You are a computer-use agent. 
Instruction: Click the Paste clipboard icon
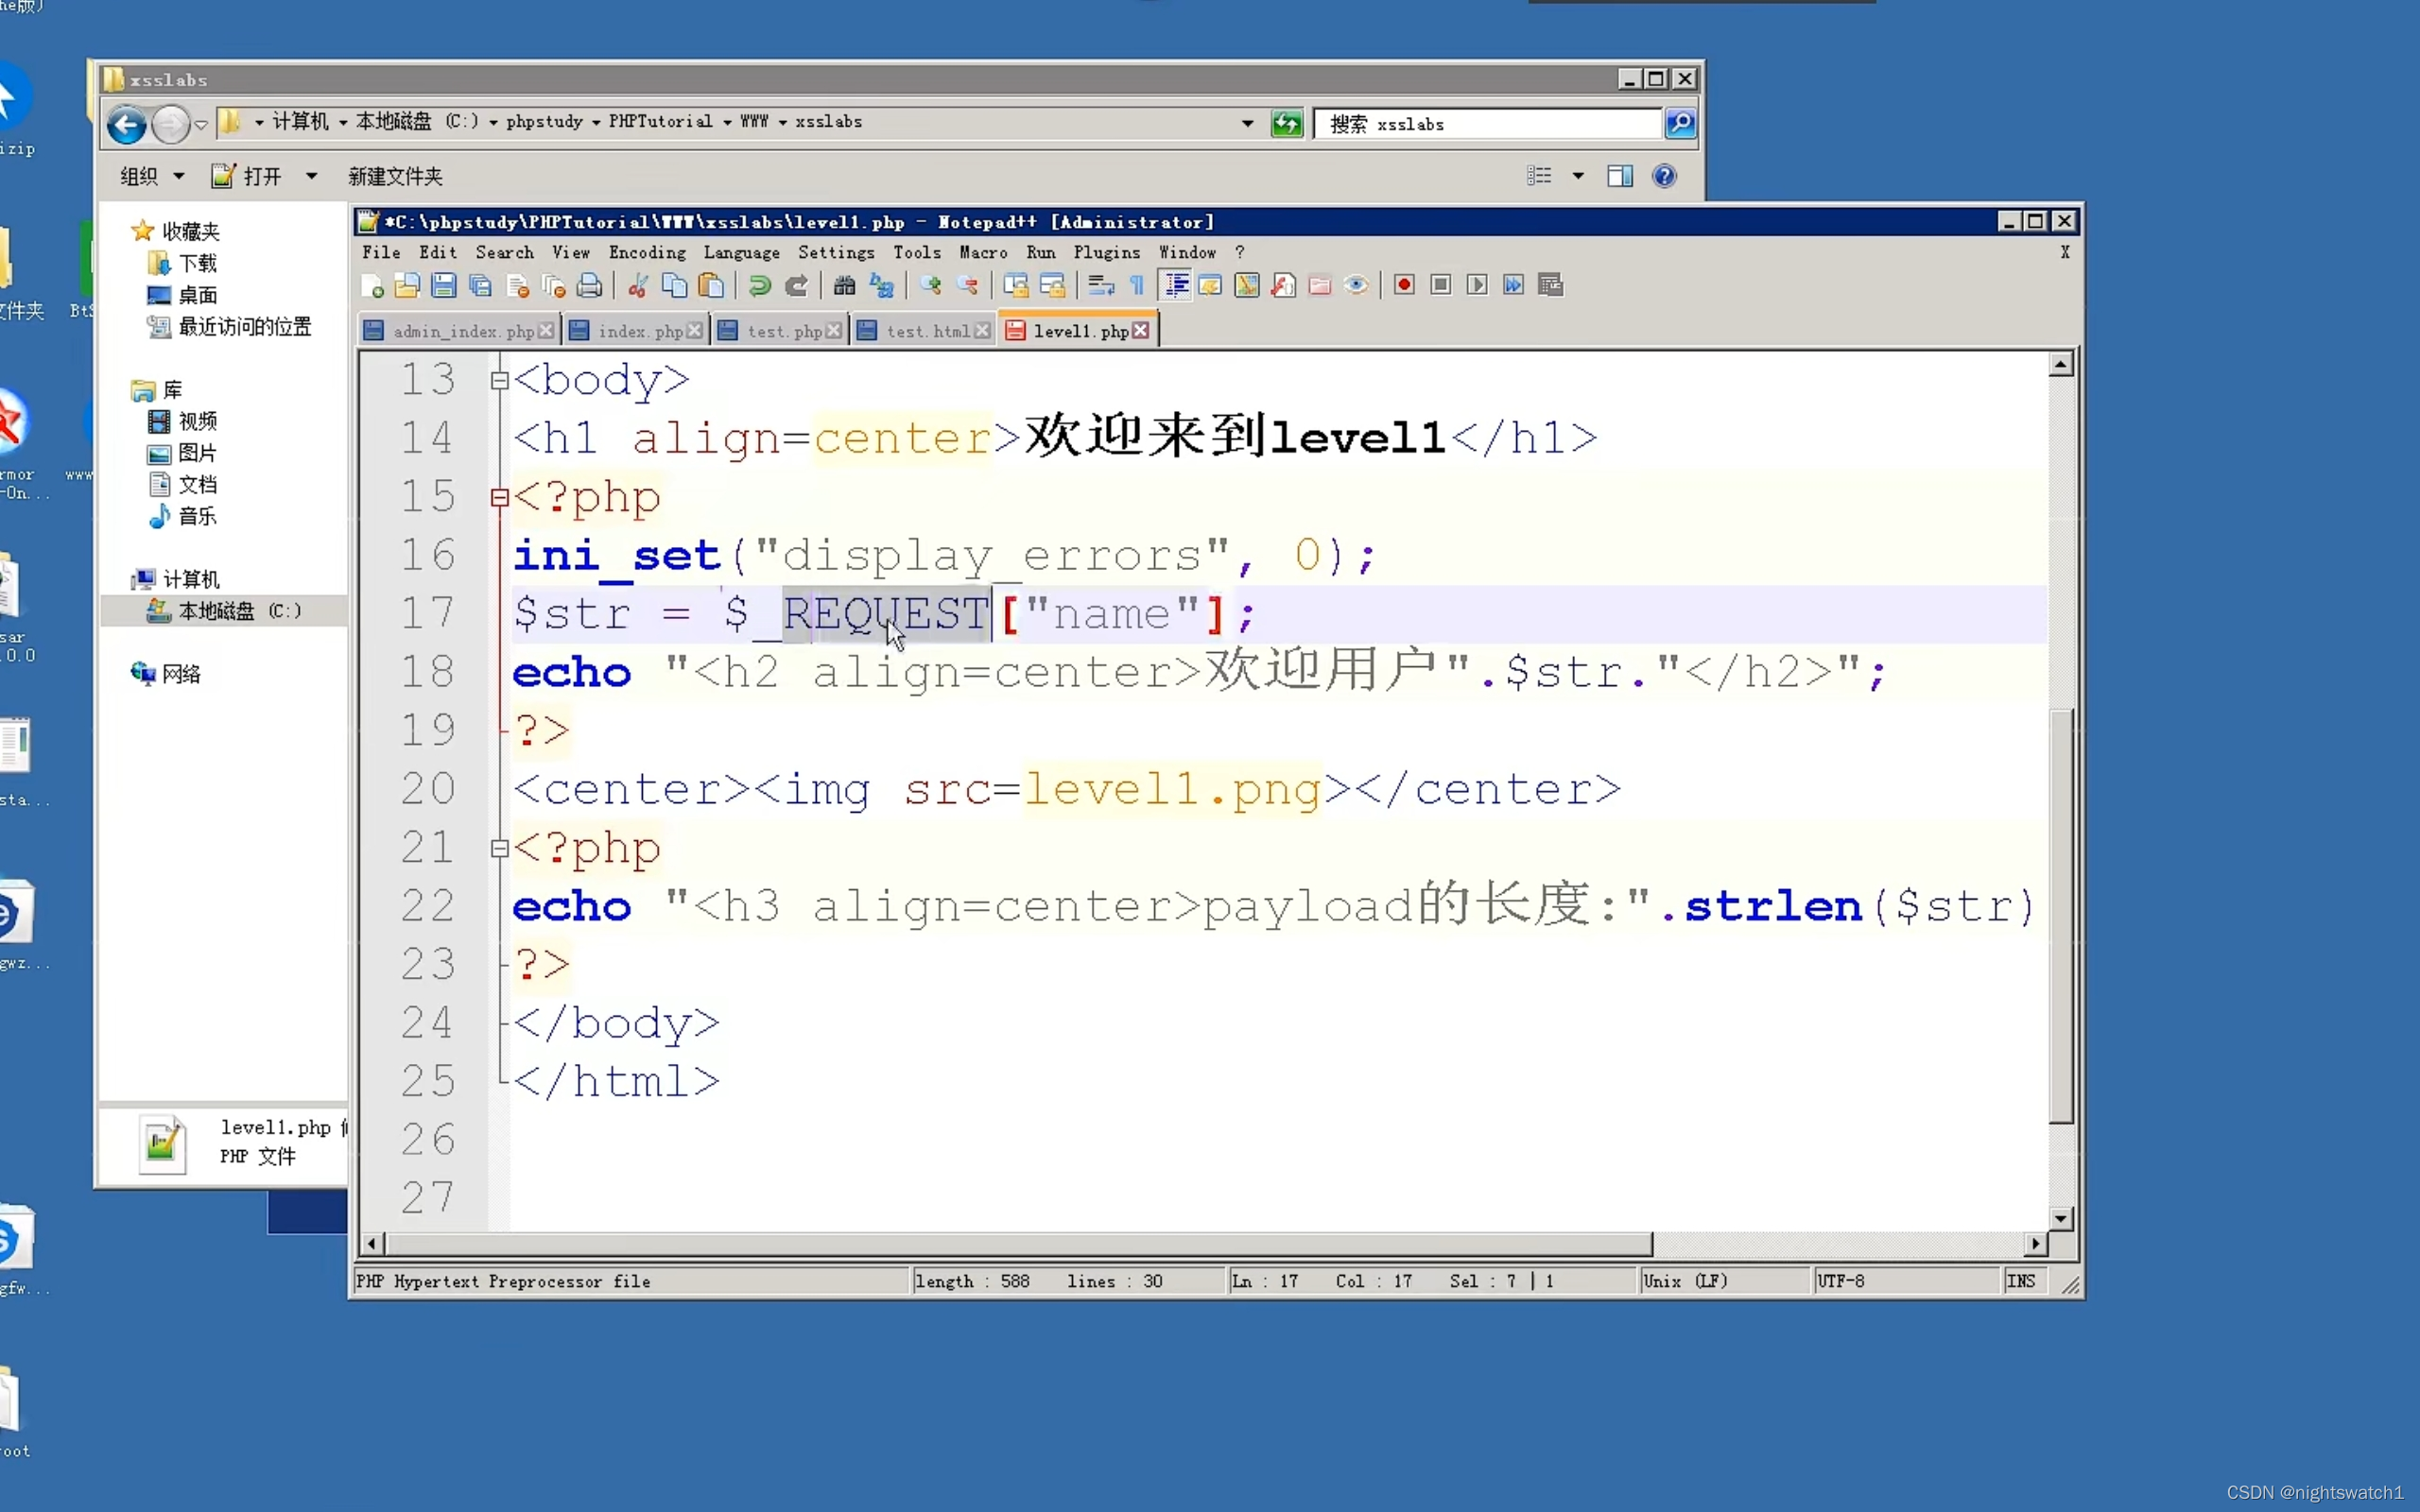(x=711, y=286)
